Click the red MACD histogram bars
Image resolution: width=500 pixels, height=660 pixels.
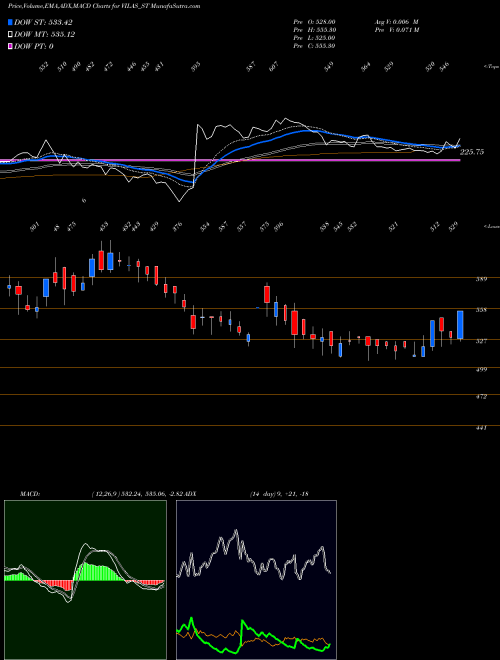[x=55, y=585]
